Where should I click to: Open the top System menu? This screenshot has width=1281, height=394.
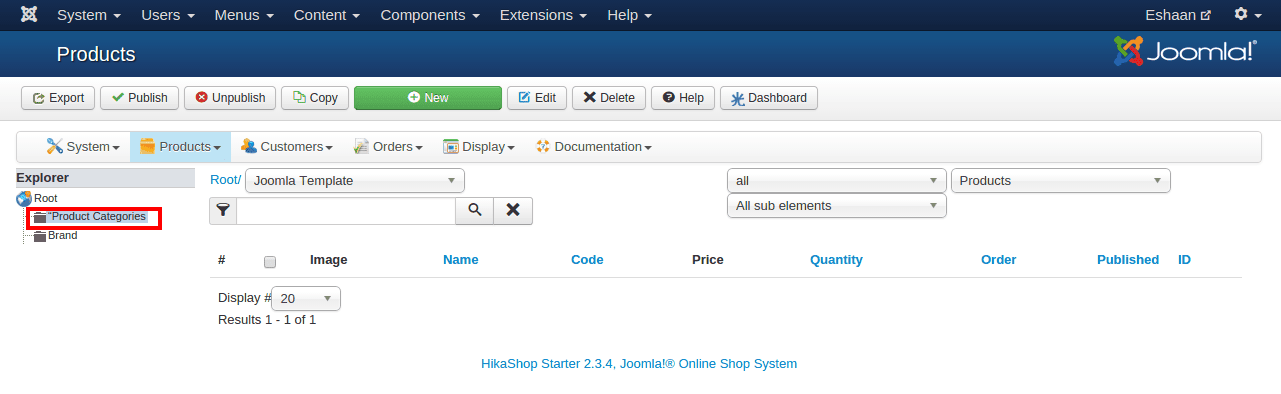[89, 15]
